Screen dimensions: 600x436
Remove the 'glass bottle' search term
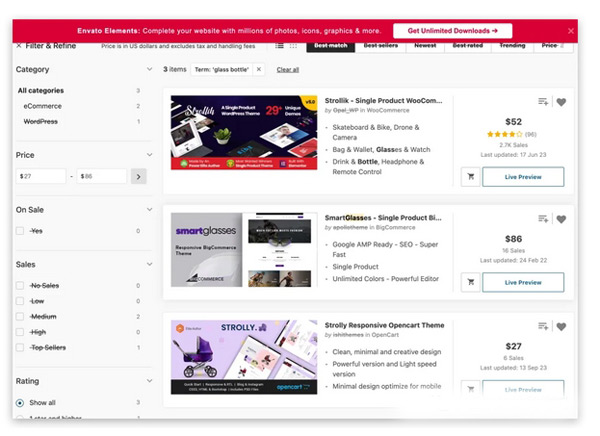click(258, 69)
